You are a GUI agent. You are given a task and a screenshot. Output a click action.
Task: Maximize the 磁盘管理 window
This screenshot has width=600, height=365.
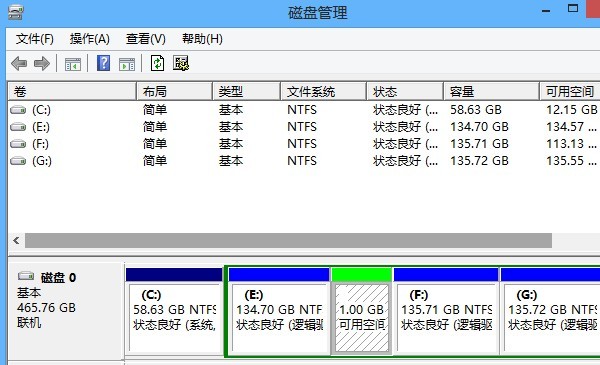pos(573,9)
